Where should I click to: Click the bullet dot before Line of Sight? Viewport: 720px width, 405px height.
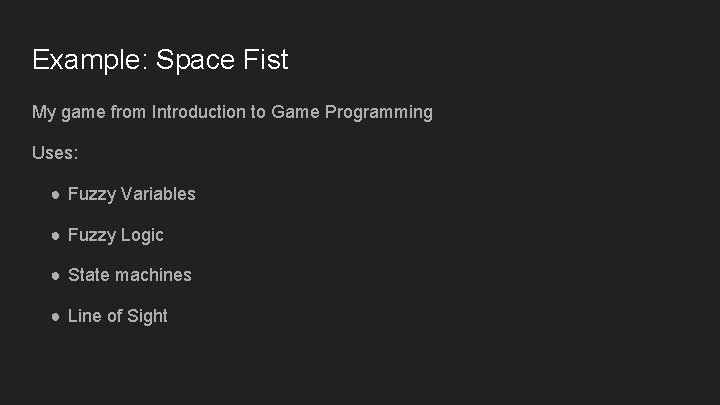[56, 316]
